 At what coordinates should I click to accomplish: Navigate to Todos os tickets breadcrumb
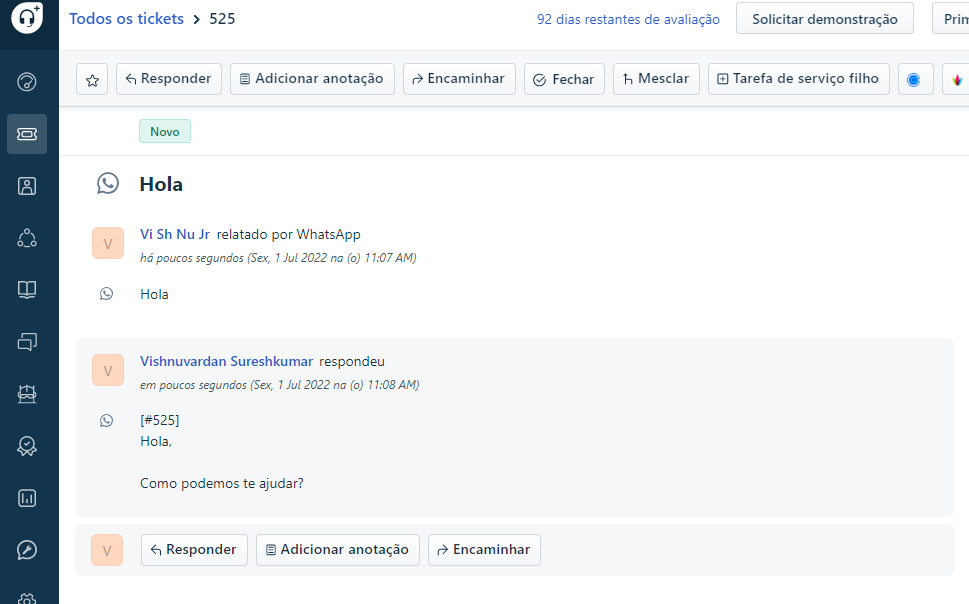coord(126,18)
